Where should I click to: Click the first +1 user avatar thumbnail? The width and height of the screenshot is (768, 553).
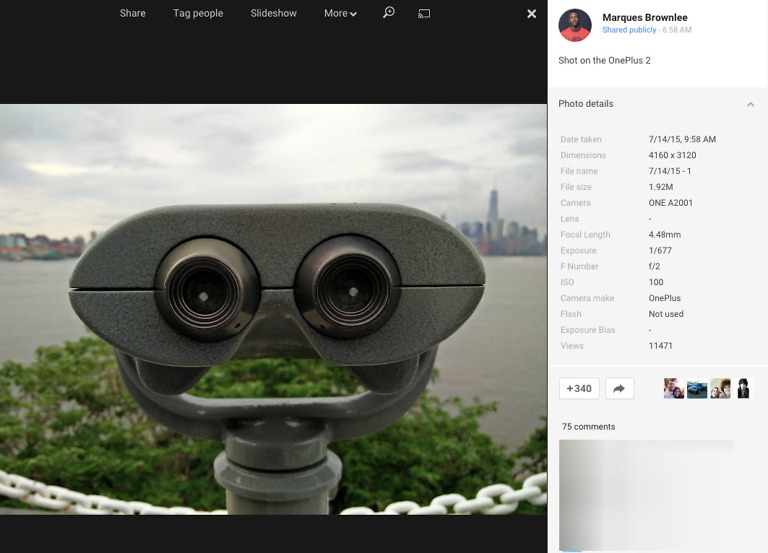[x=674, y=389]
